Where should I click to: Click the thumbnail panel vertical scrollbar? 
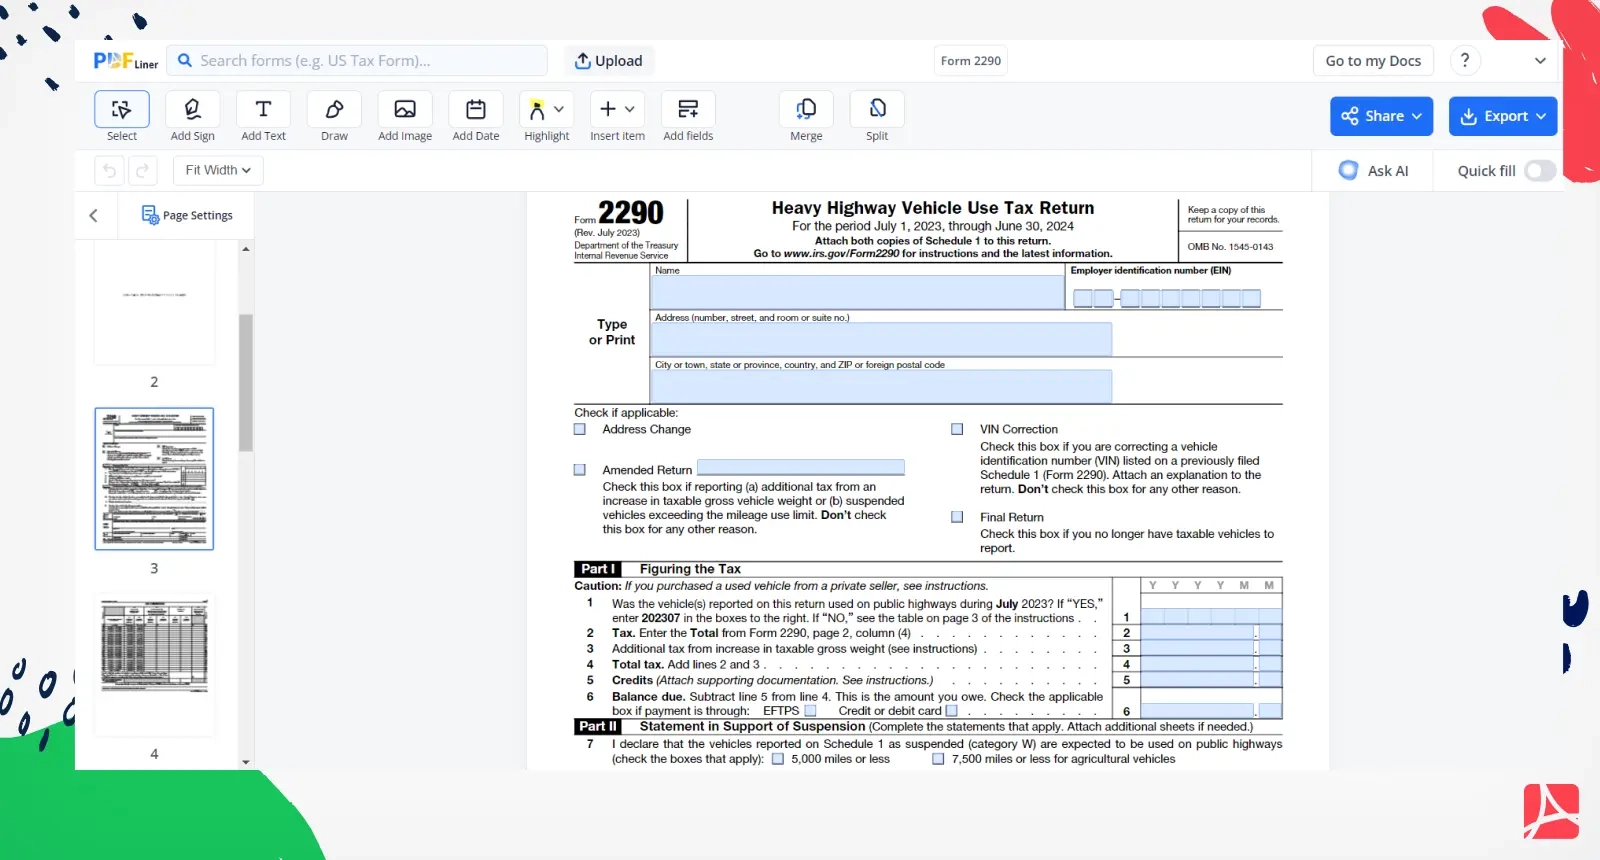tap(246, 383)
